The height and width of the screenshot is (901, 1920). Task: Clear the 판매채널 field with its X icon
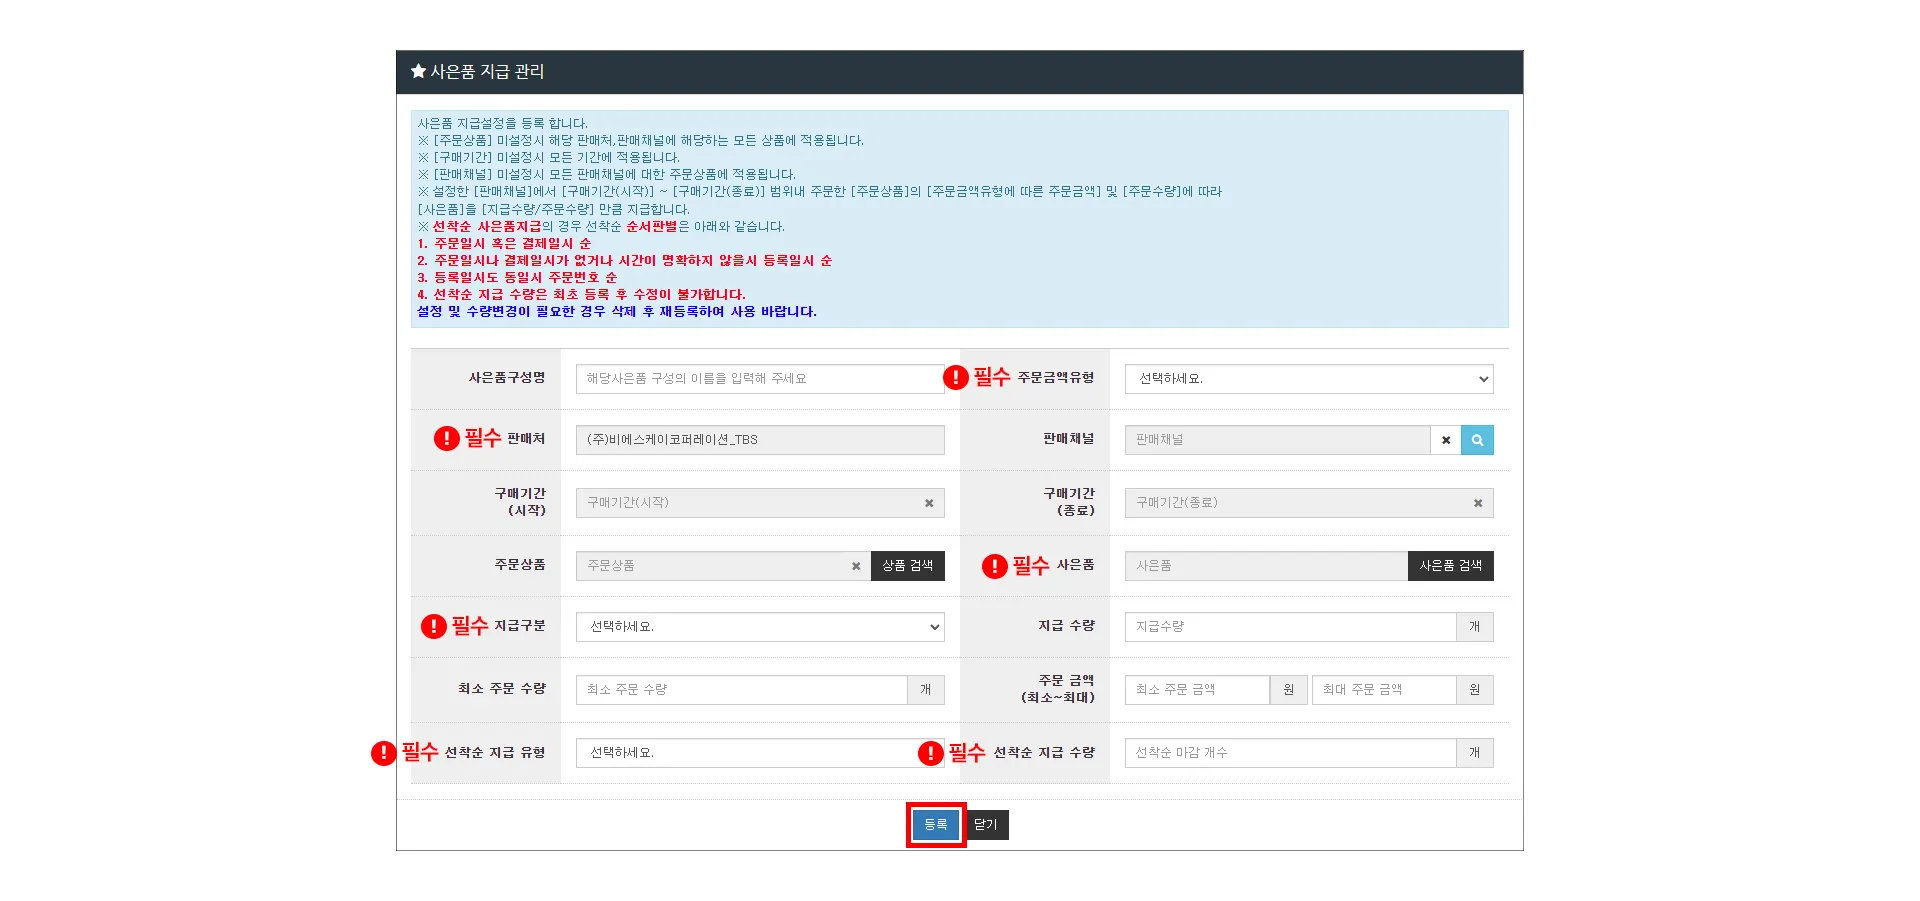click(x=1446, y=440)
